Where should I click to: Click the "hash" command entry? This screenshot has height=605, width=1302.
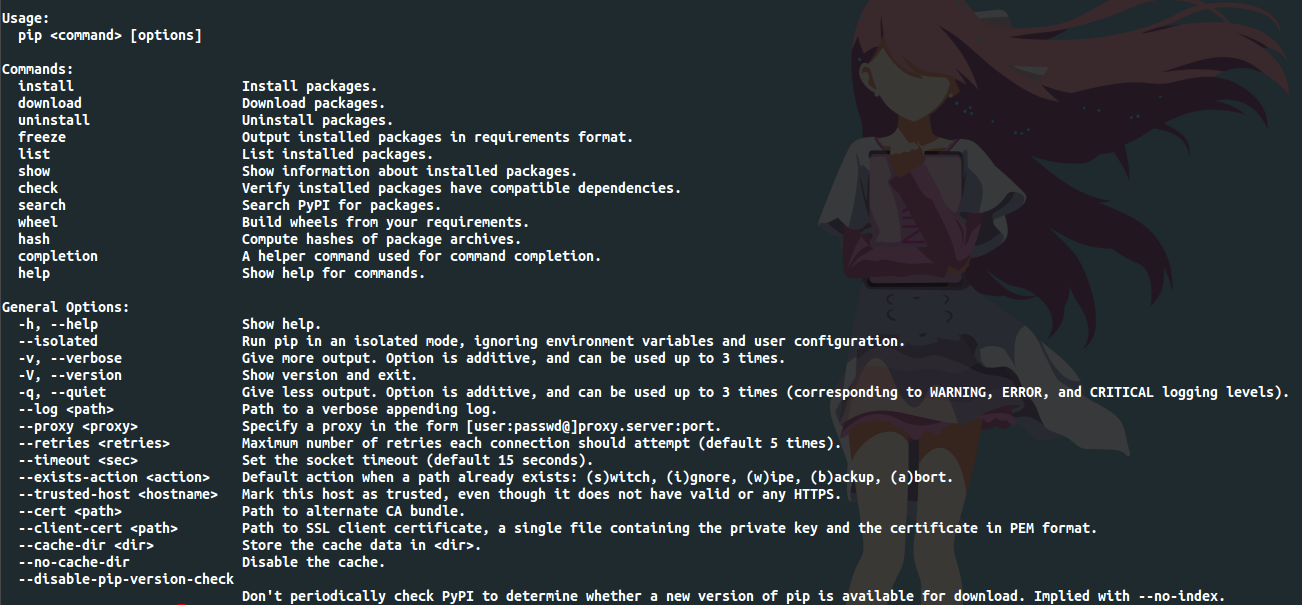pos(34,239)
